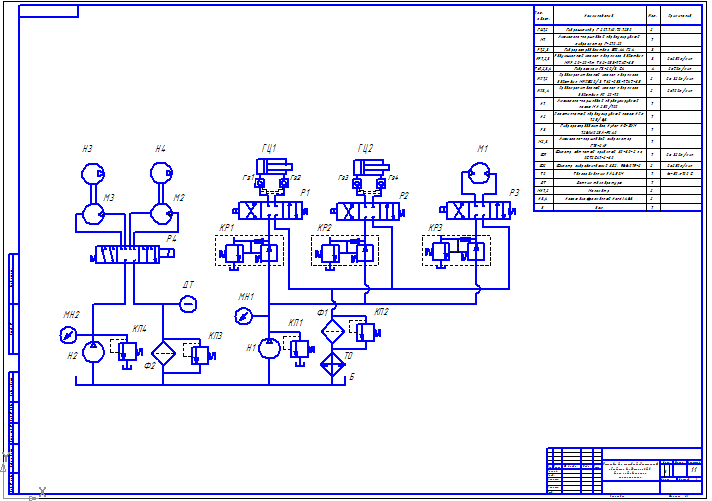Click the hydraulic lock symbol Гз1

260,183
